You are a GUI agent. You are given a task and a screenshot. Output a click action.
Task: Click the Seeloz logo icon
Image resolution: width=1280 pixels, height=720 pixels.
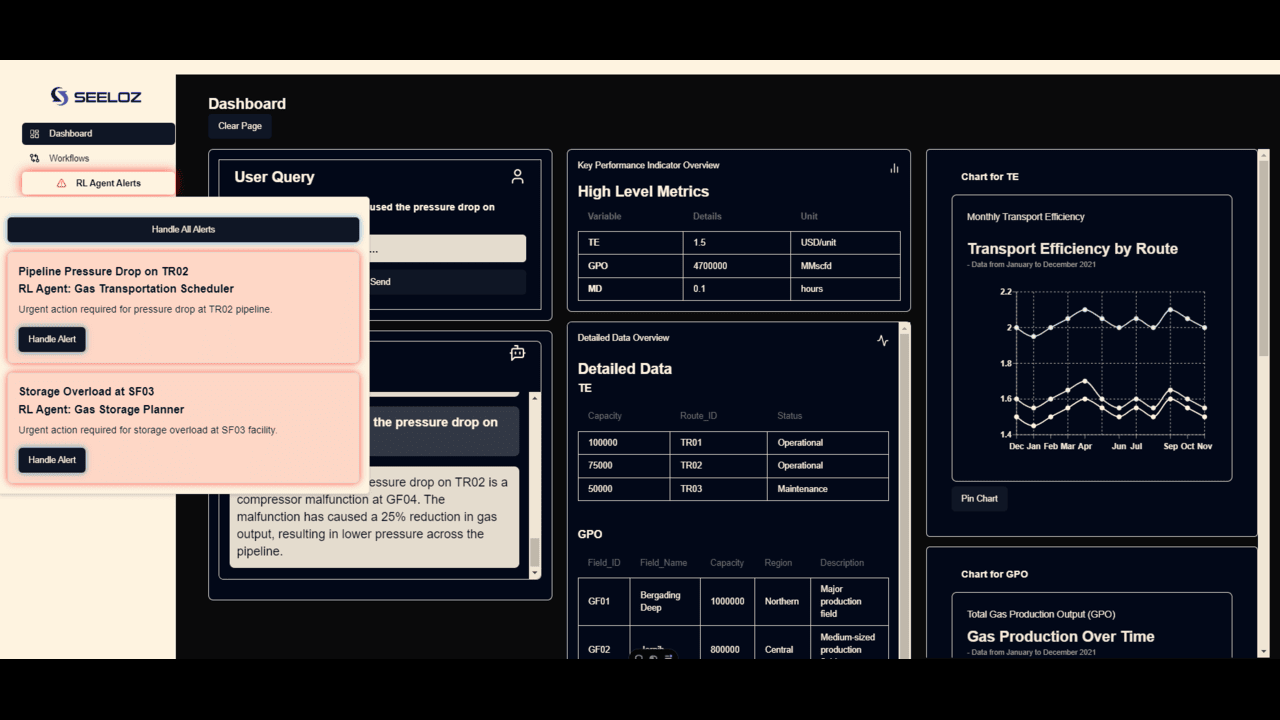point(60,96)
